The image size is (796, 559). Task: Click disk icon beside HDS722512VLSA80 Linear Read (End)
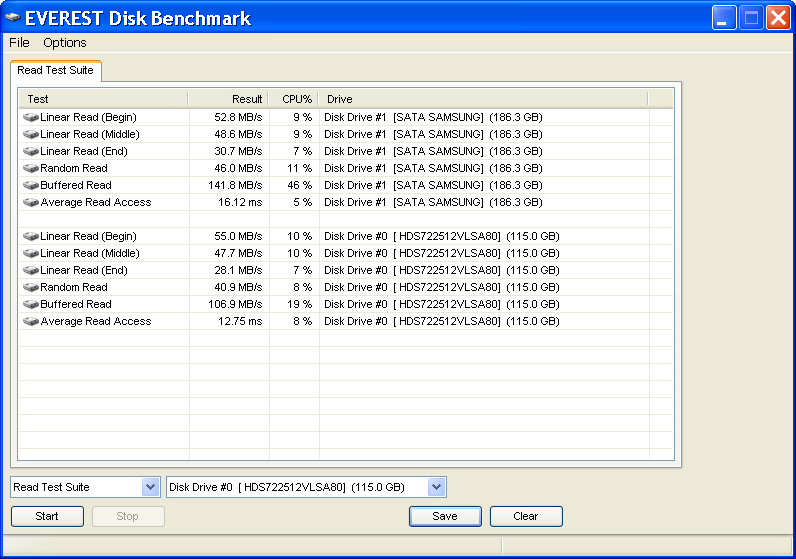click(31, 271)
